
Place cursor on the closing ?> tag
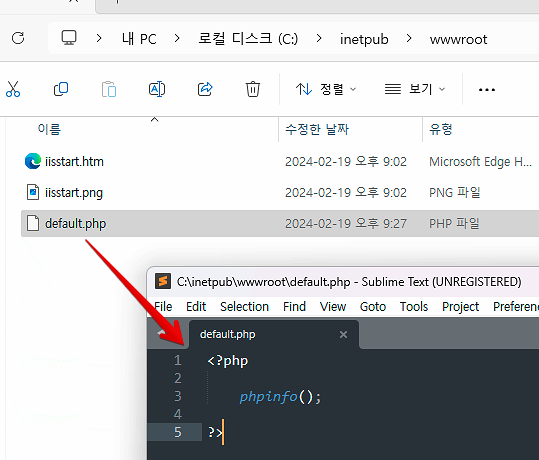click(215, 432)
